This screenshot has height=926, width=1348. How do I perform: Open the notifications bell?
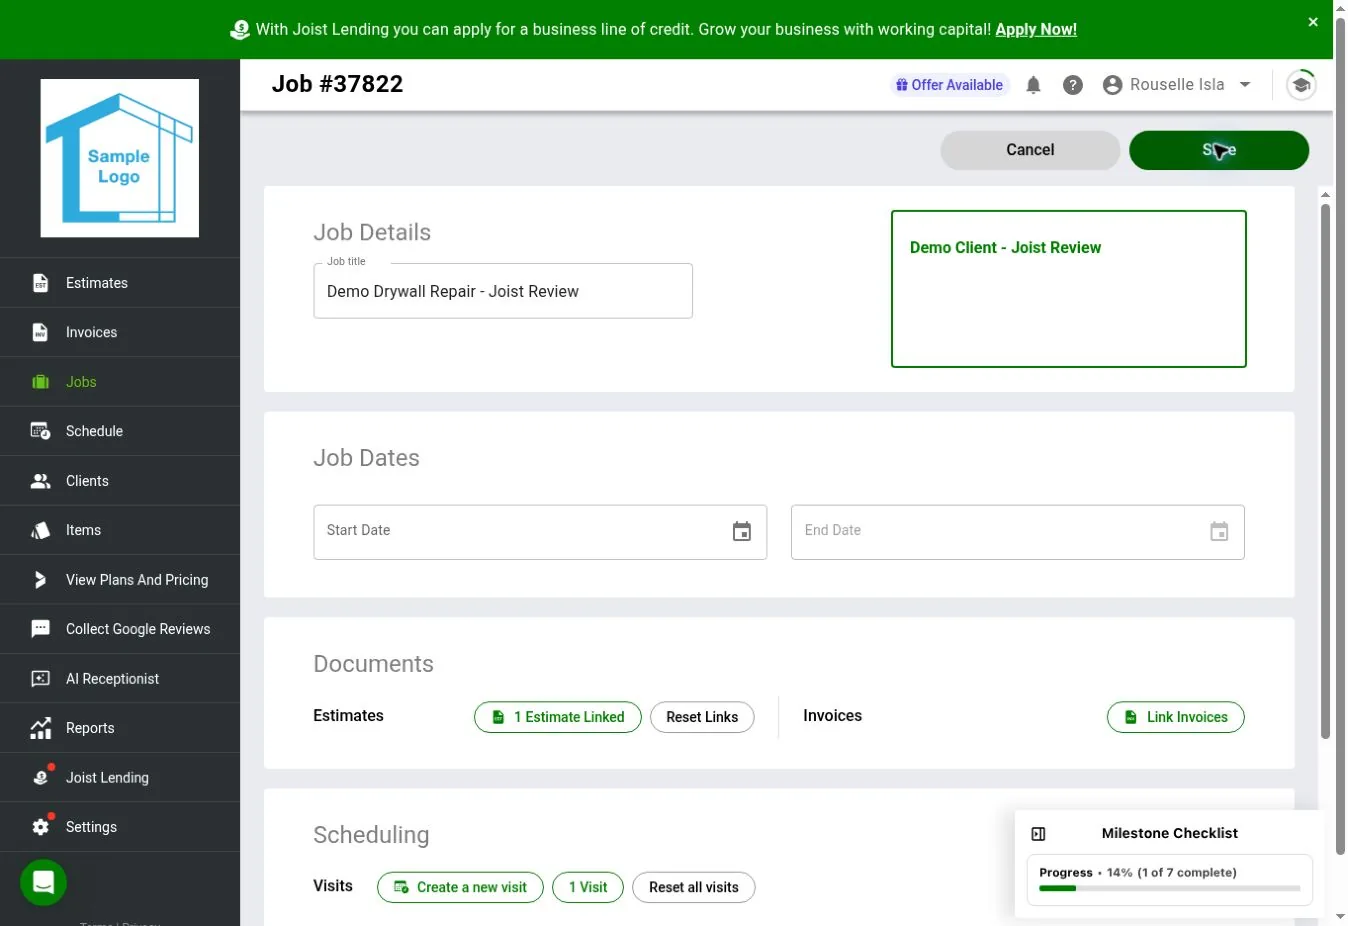1033,85
